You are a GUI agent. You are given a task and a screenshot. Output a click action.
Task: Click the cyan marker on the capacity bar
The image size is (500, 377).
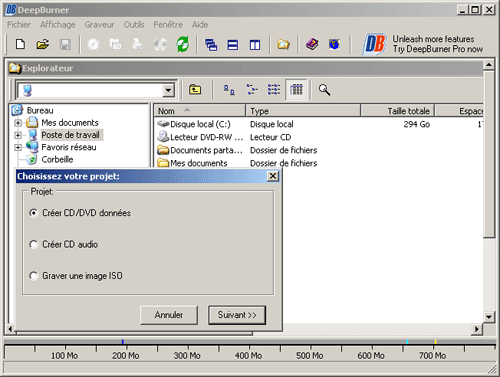[x=407, y=342]
